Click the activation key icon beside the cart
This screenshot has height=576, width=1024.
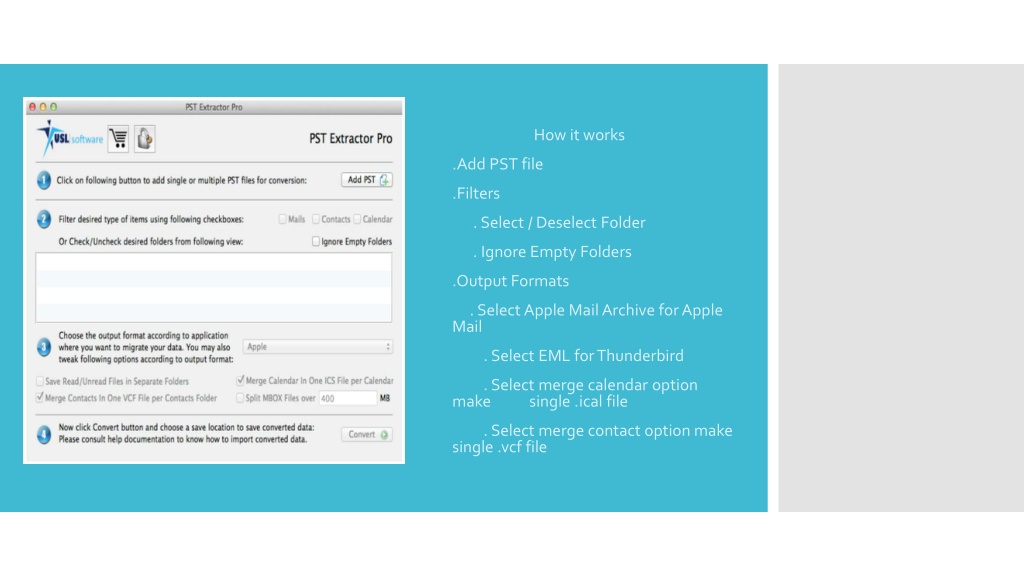point(145,138)
